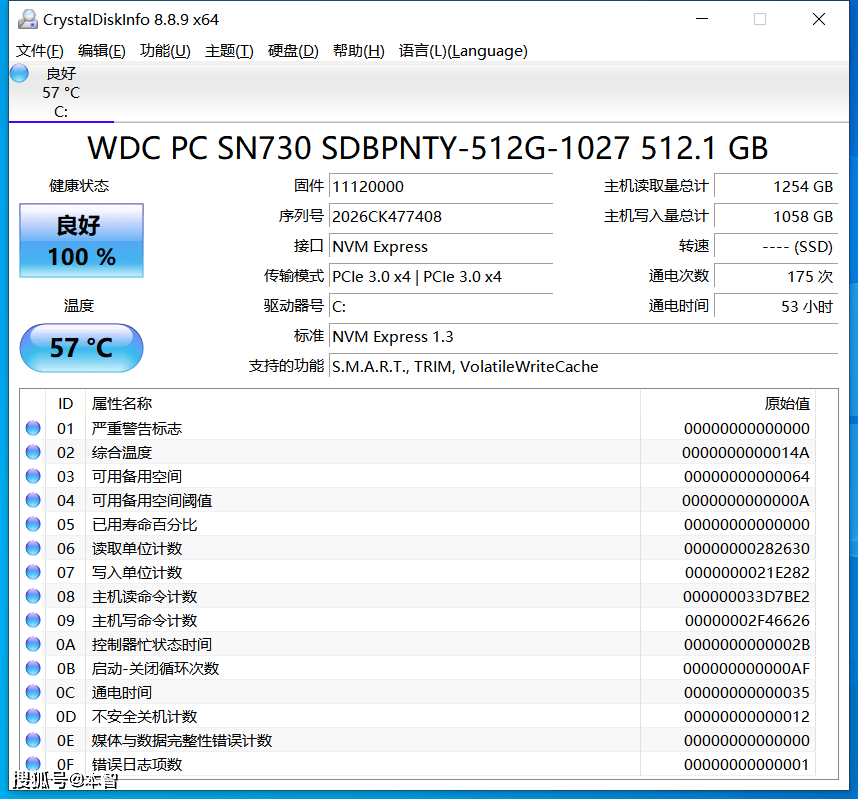Click status orb for attribute 0C 通电时间
858x799 pixels.
click(x=34, y=692)
